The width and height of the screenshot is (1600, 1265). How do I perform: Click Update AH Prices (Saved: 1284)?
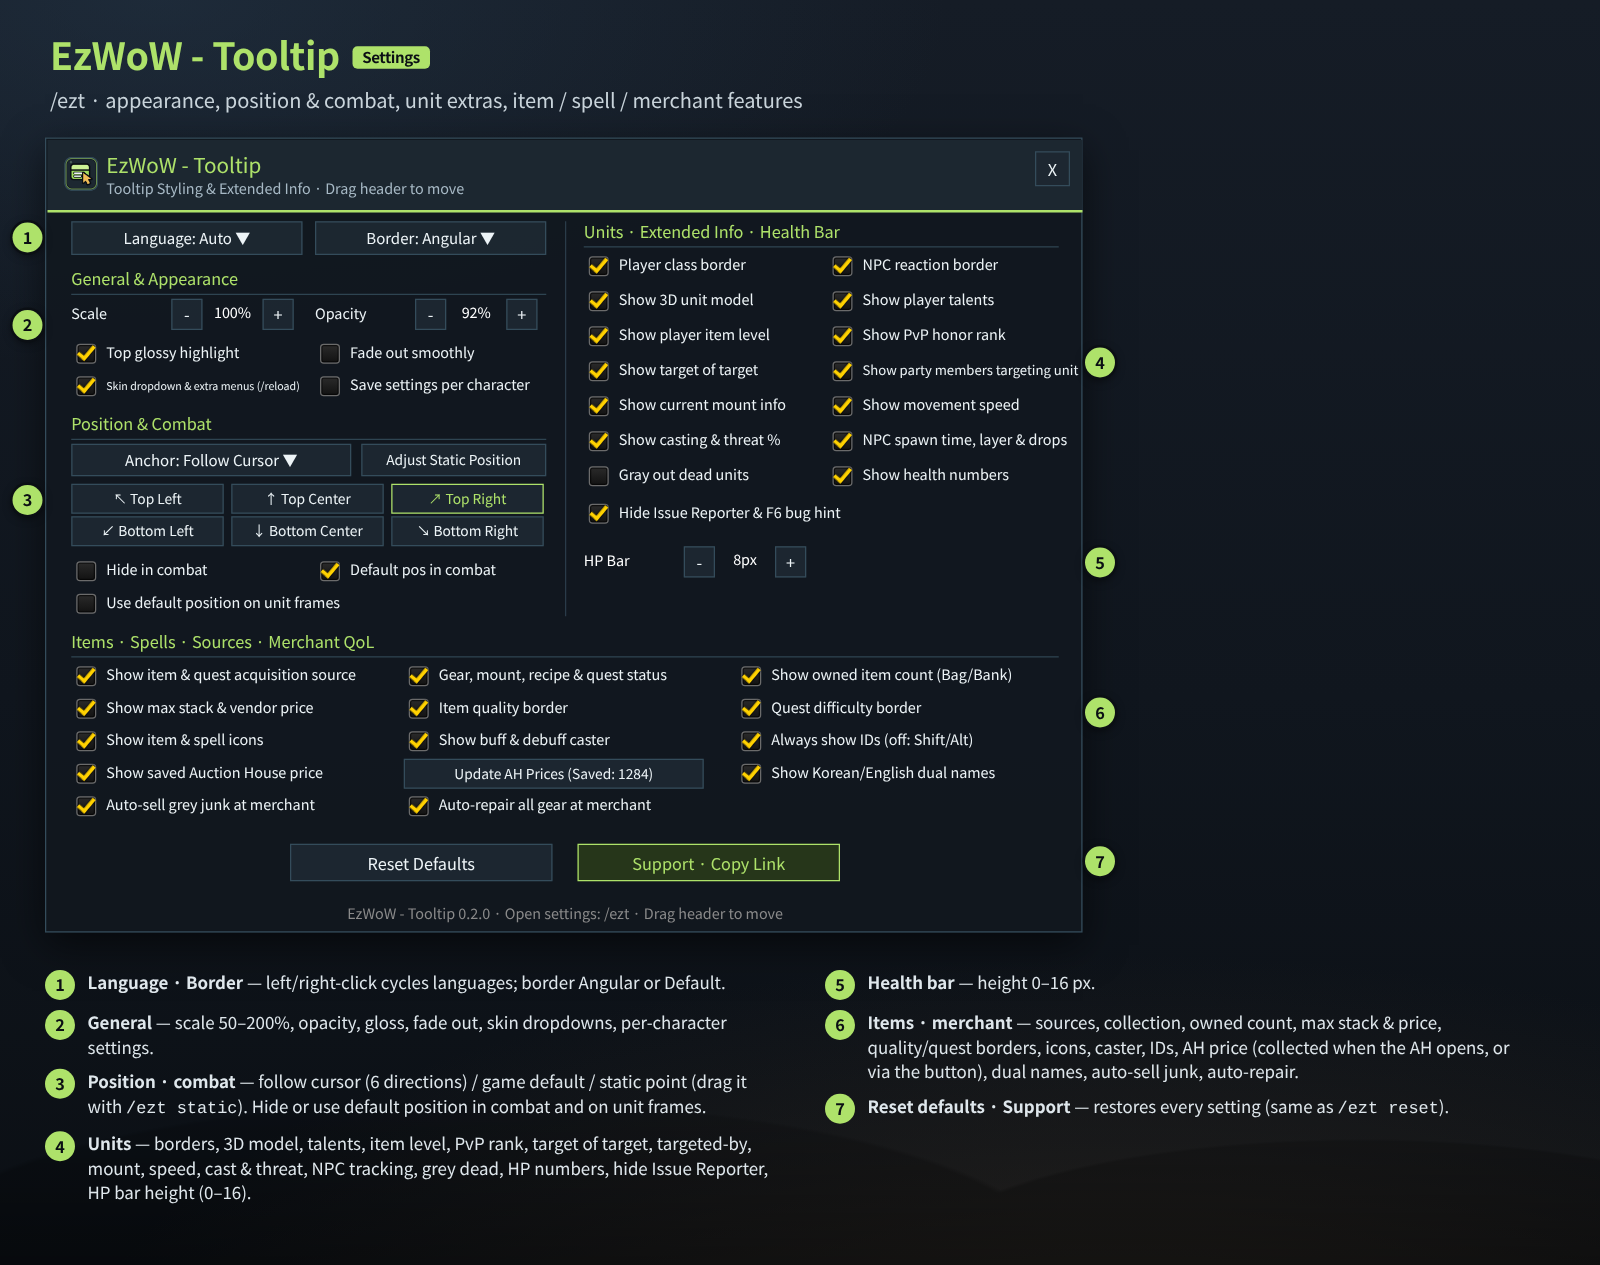(x=553, y=774)
